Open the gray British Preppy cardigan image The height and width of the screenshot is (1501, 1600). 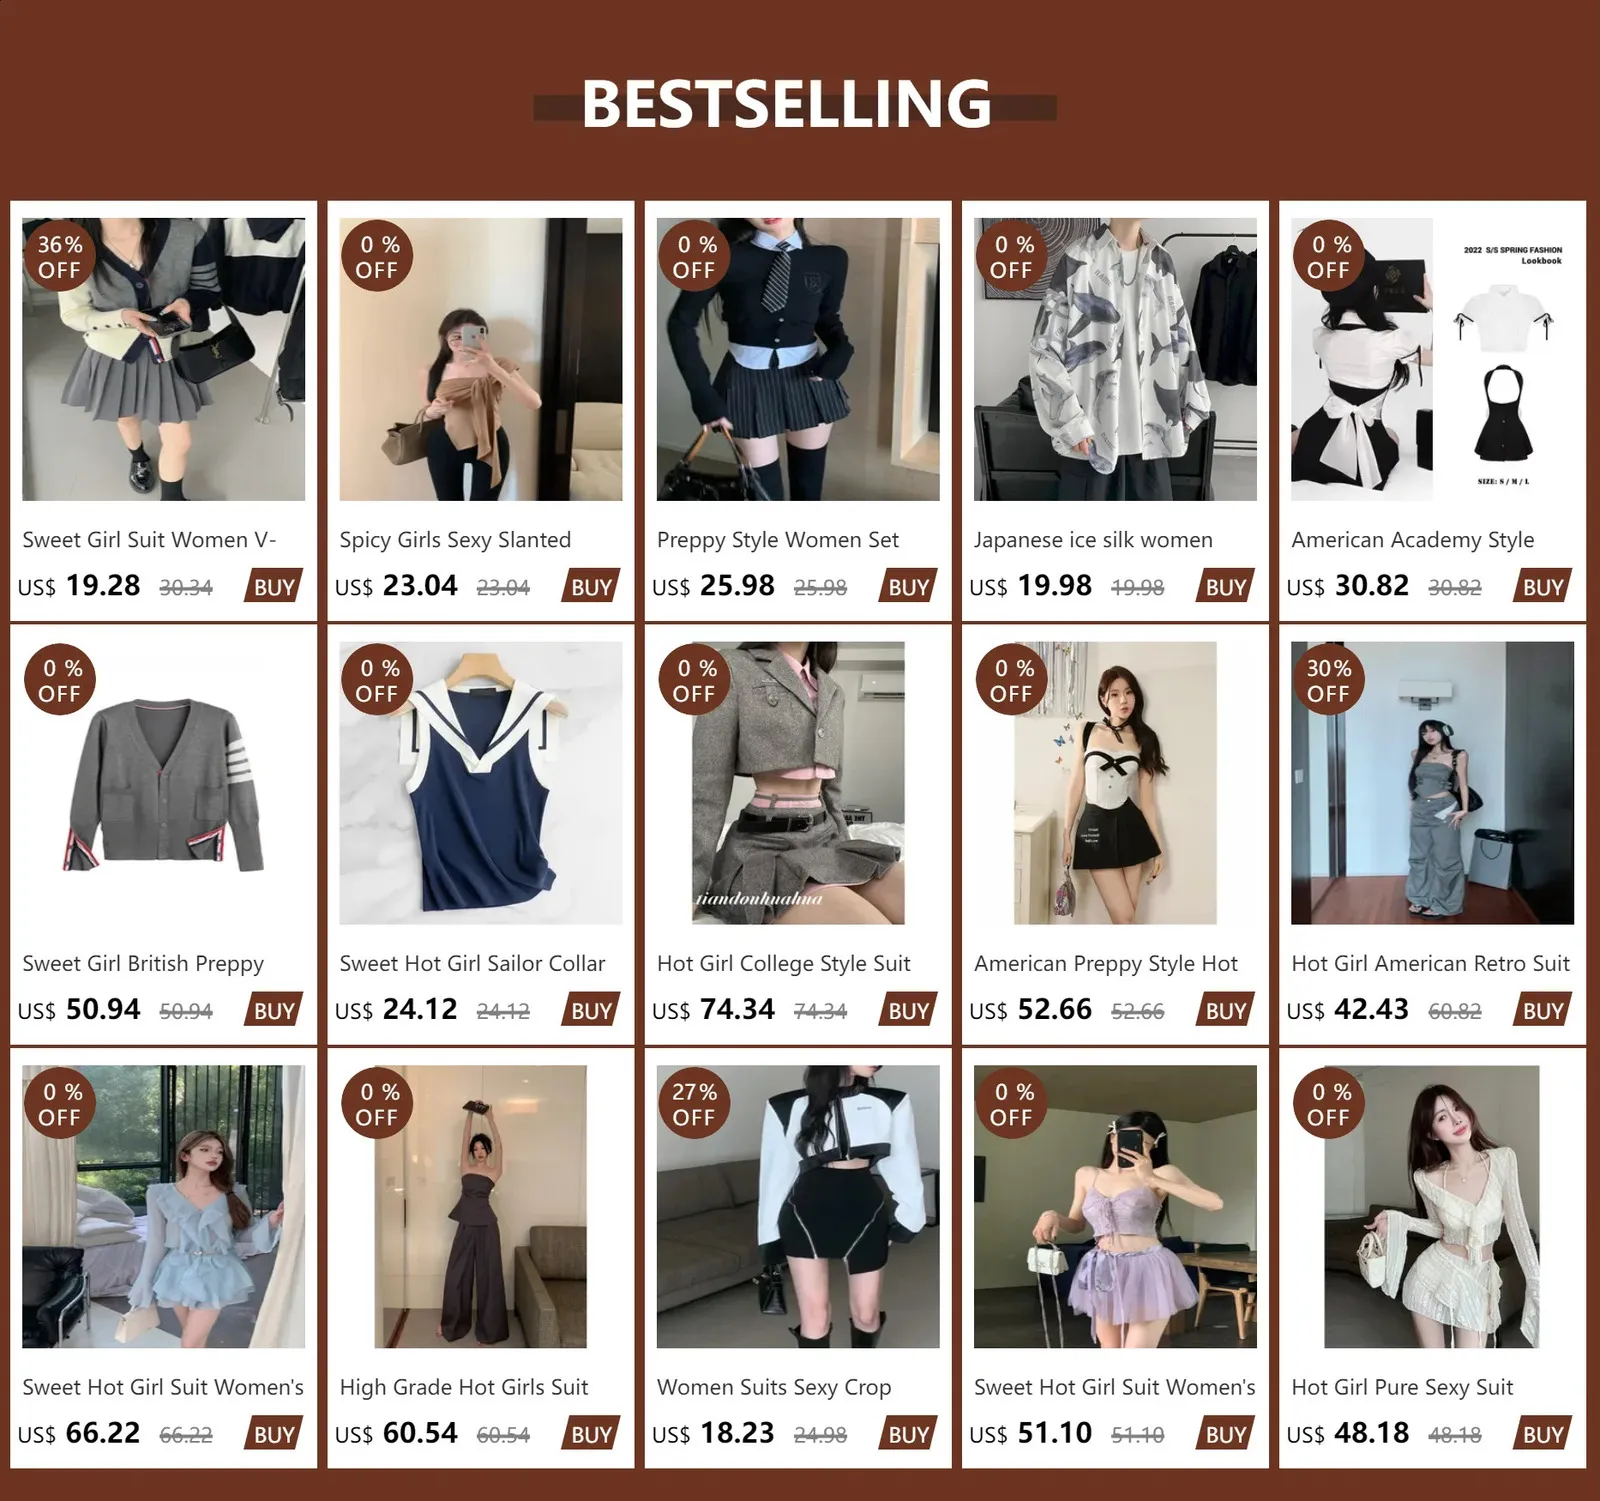coord(164,783)
